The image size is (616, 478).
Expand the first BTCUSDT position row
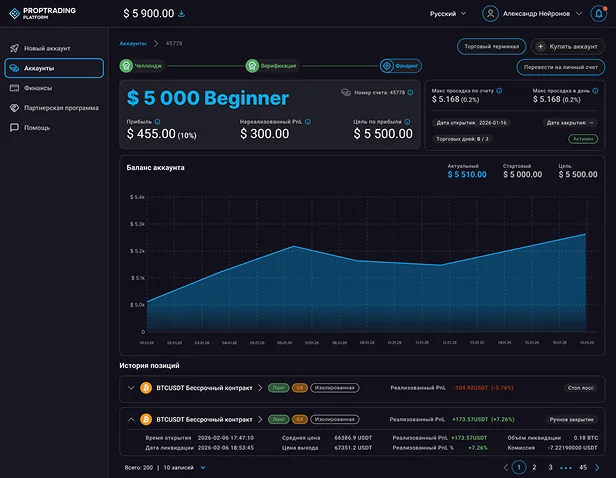[x=131, y=388]
